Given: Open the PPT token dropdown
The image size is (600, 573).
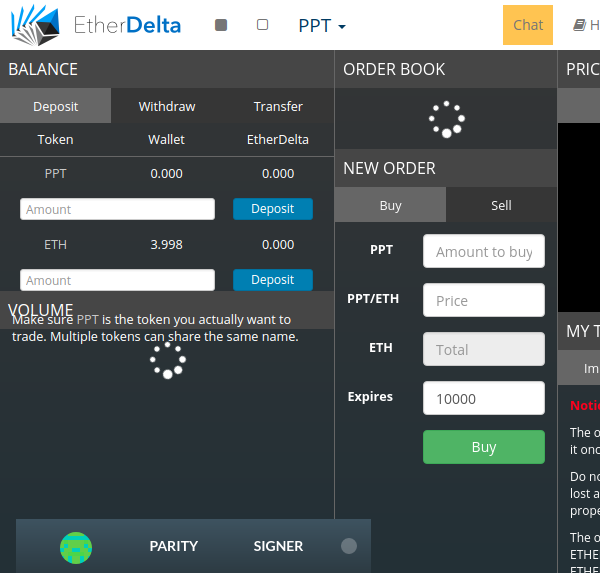Looking at the screenshot, I should tap(322, 26).
